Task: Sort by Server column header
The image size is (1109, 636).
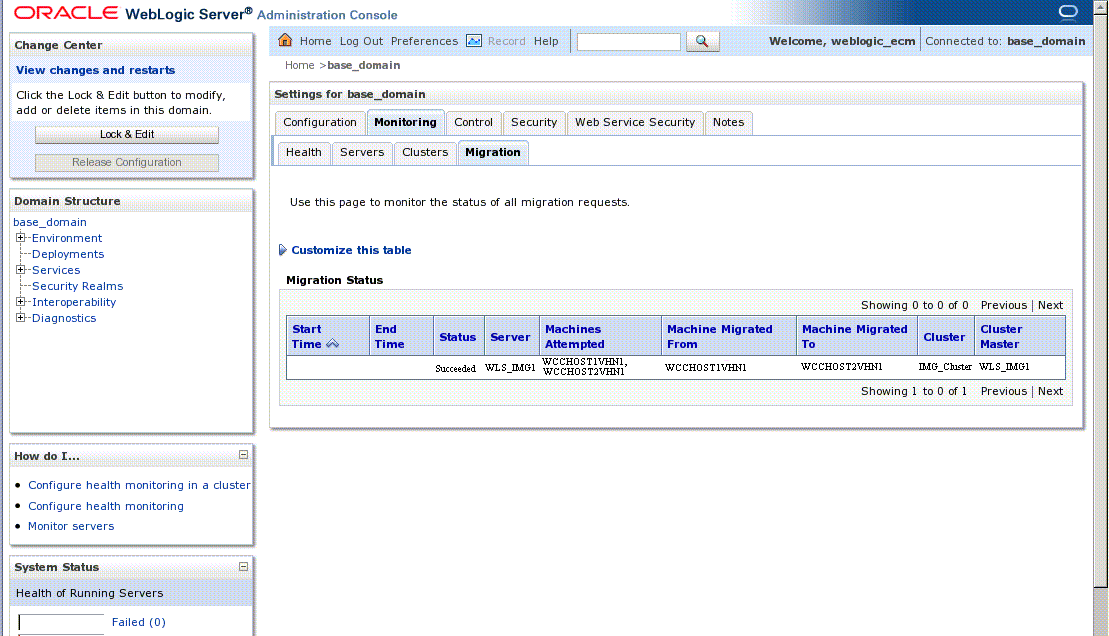Action: pyautogui.click(x=510, y=337)
